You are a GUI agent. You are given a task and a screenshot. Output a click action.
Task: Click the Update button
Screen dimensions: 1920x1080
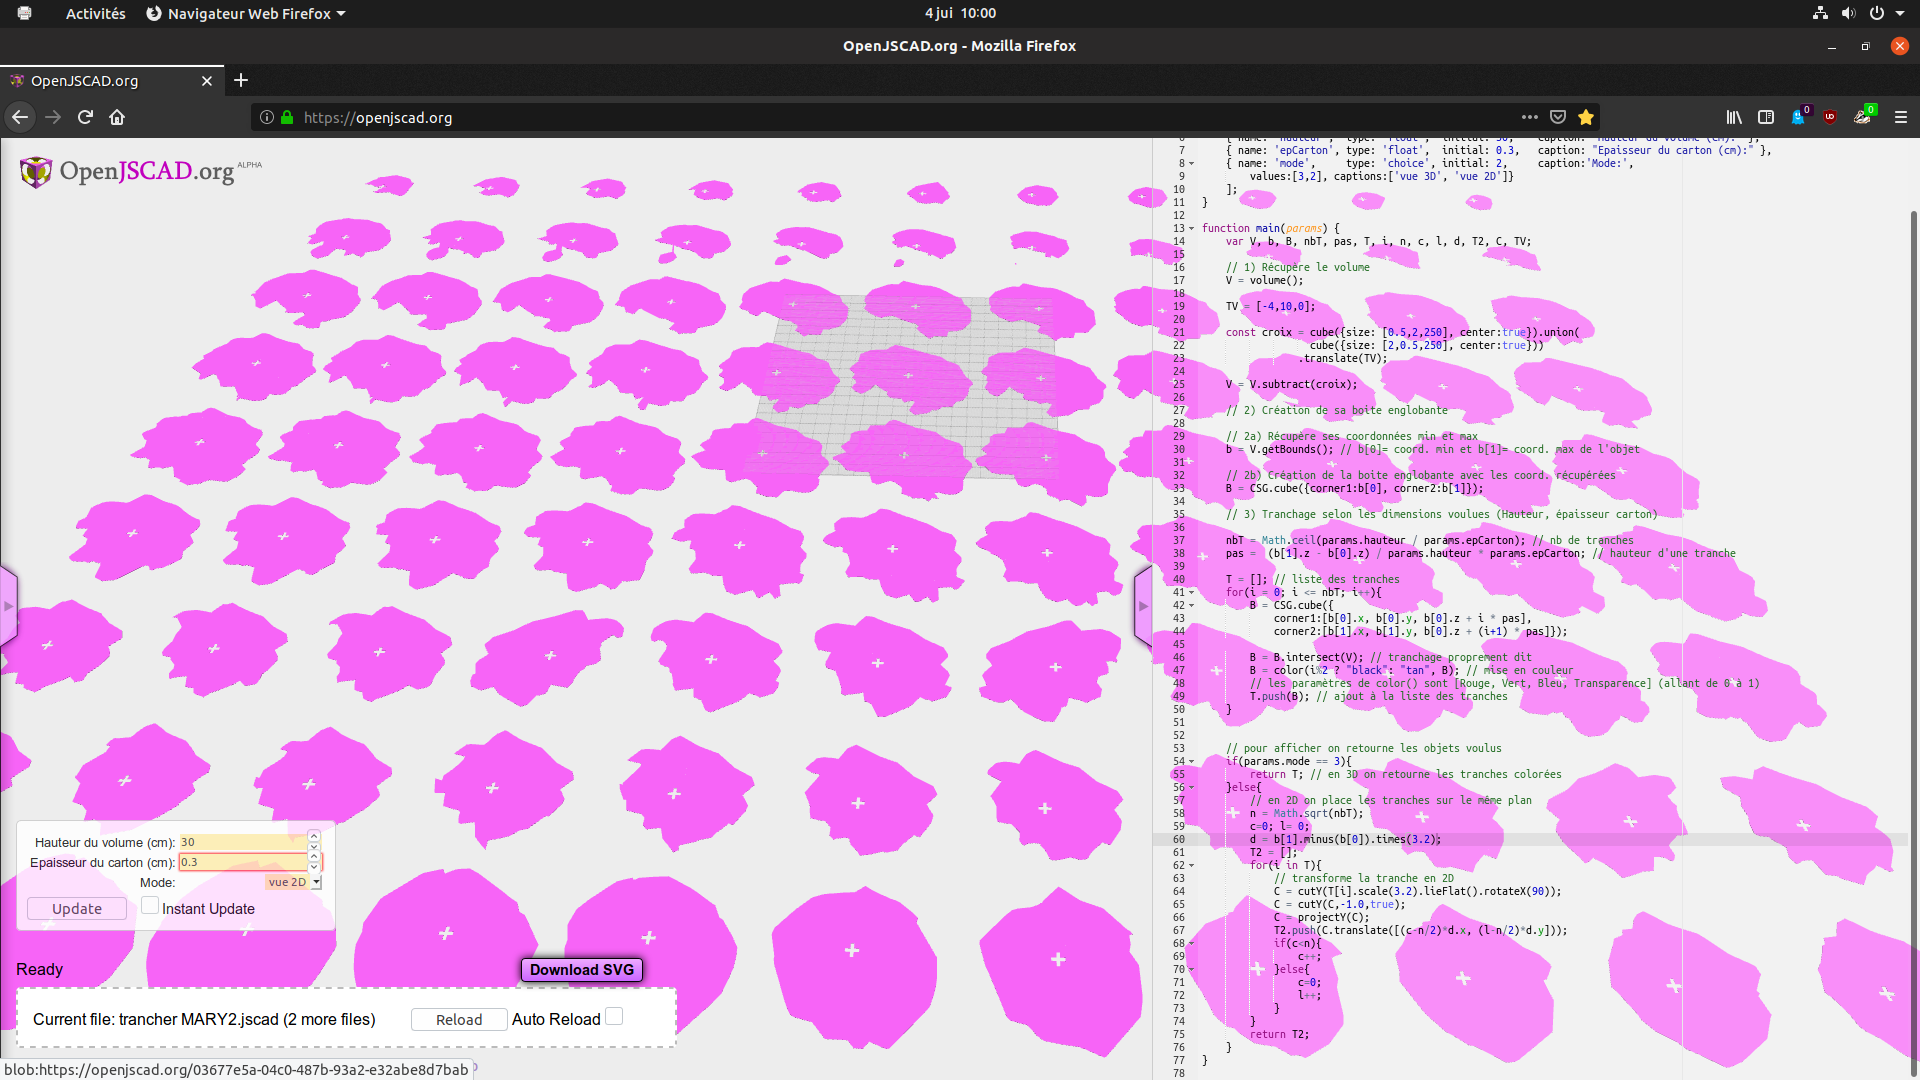click(x=76, y=908)
